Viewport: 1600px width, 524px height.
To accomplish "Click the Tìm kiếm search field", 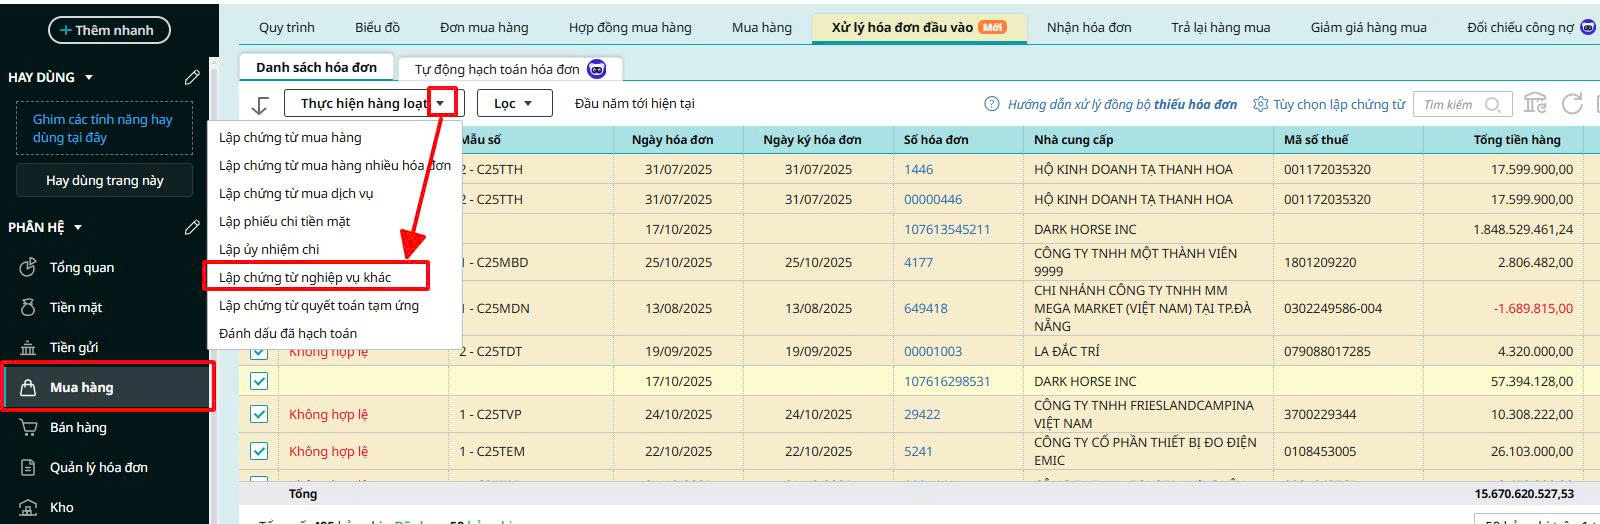I will 1448,104.
